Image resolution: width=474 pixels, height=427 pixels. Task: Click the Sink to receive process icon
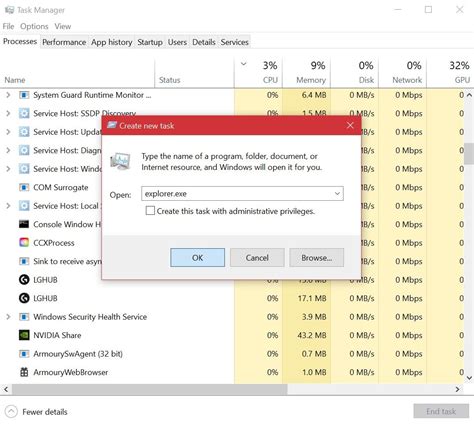pos(24,261)
